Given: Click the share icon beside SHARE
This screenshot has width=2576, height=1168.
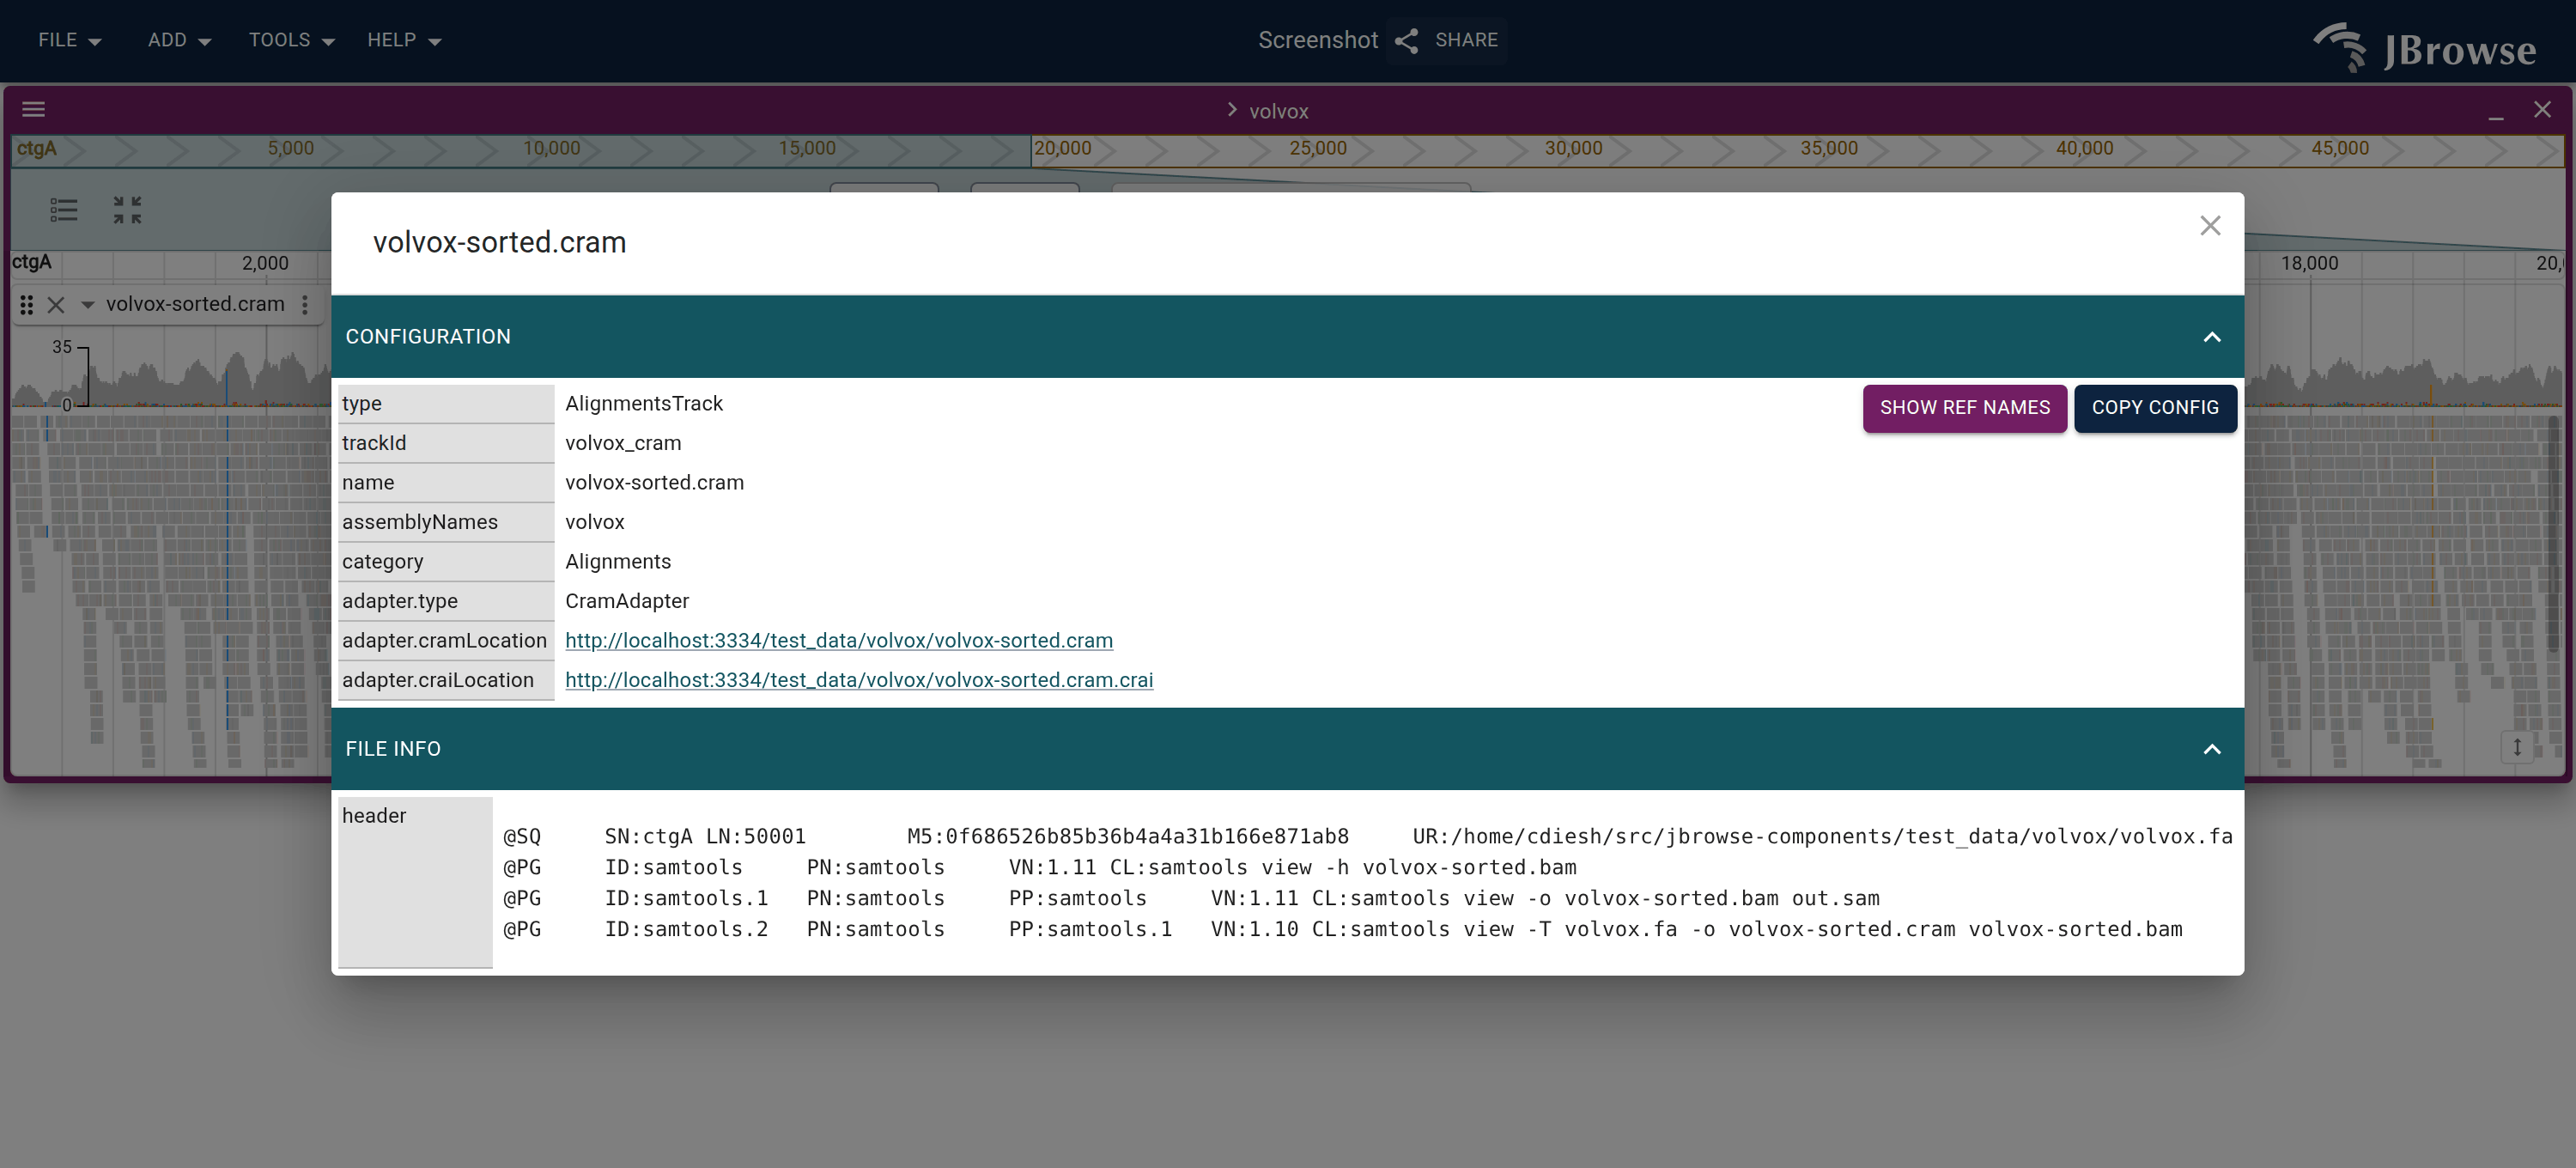Looking at the screenshot, I should (1407, 40).
